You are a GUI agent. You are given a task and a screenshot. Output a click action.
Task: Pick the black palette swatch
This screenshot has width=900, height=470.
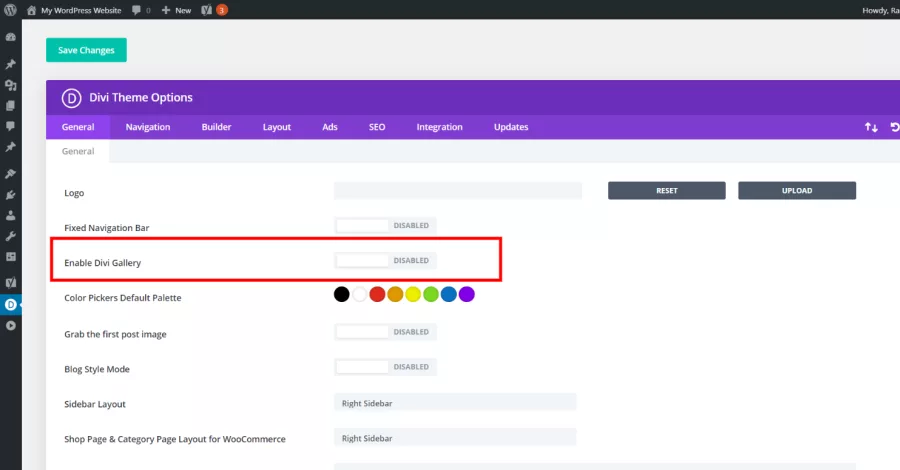[x=342, y=294]
